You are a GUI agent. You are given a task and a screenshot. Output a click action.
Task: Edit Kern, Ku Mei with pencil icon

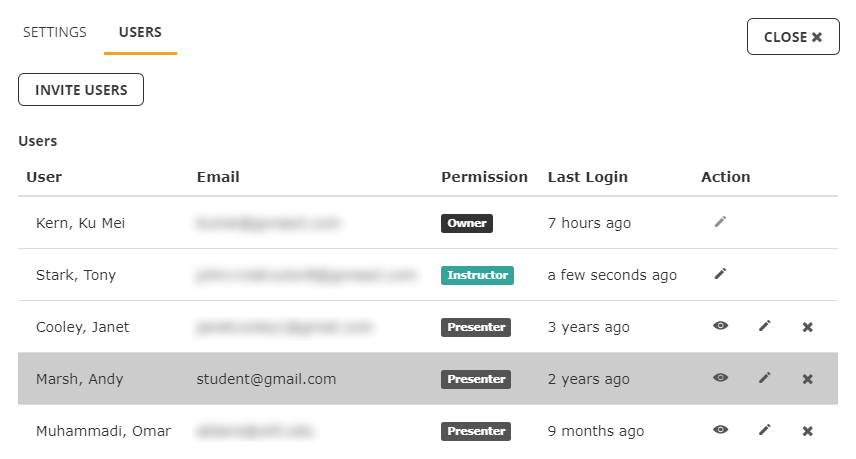pos(721,222)
